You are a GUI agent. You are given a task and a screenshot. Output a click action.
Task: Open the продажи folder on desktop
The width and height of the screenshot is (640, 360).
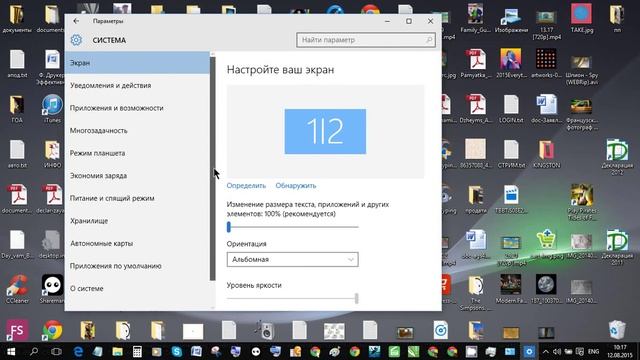[476, 199]
